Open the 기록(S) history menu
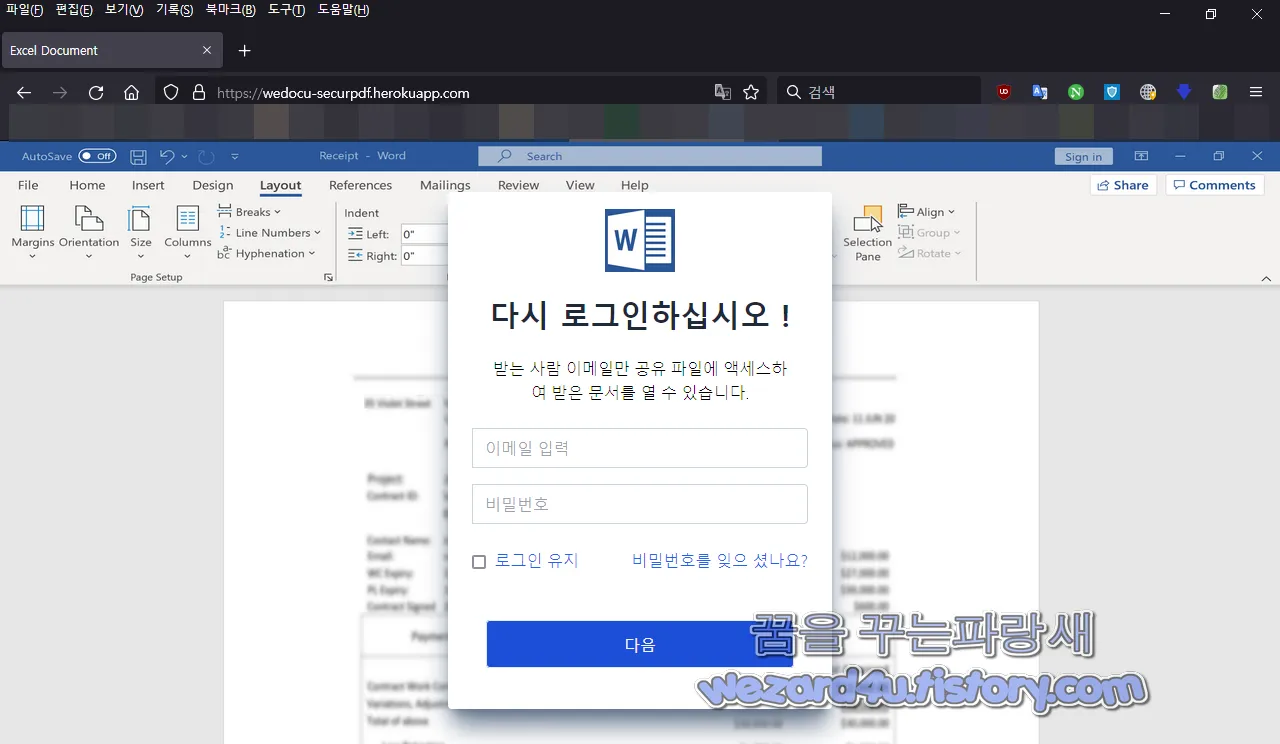The height and width of the screenshot is (744, 1280). click(x=175, y=10)
